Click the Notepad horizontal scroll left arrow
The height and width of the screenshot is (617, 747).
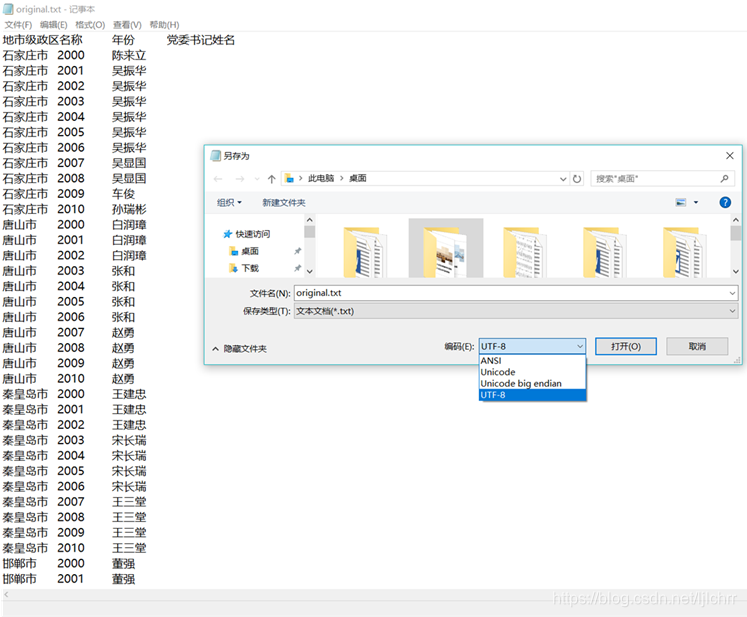[7, 594]
